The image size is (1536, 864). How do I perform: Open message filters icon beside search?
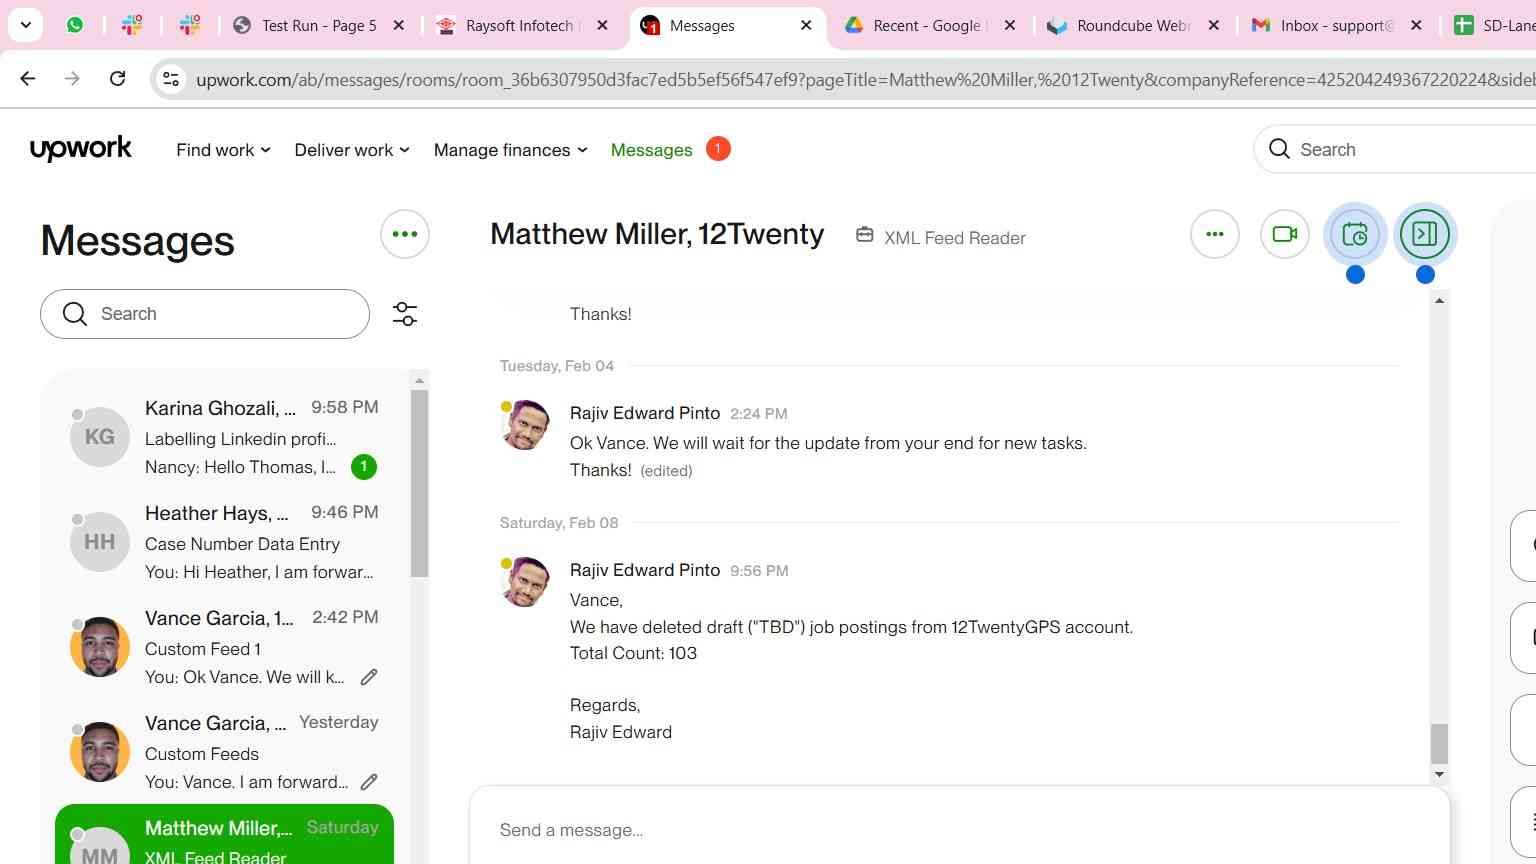pos(405,314)
